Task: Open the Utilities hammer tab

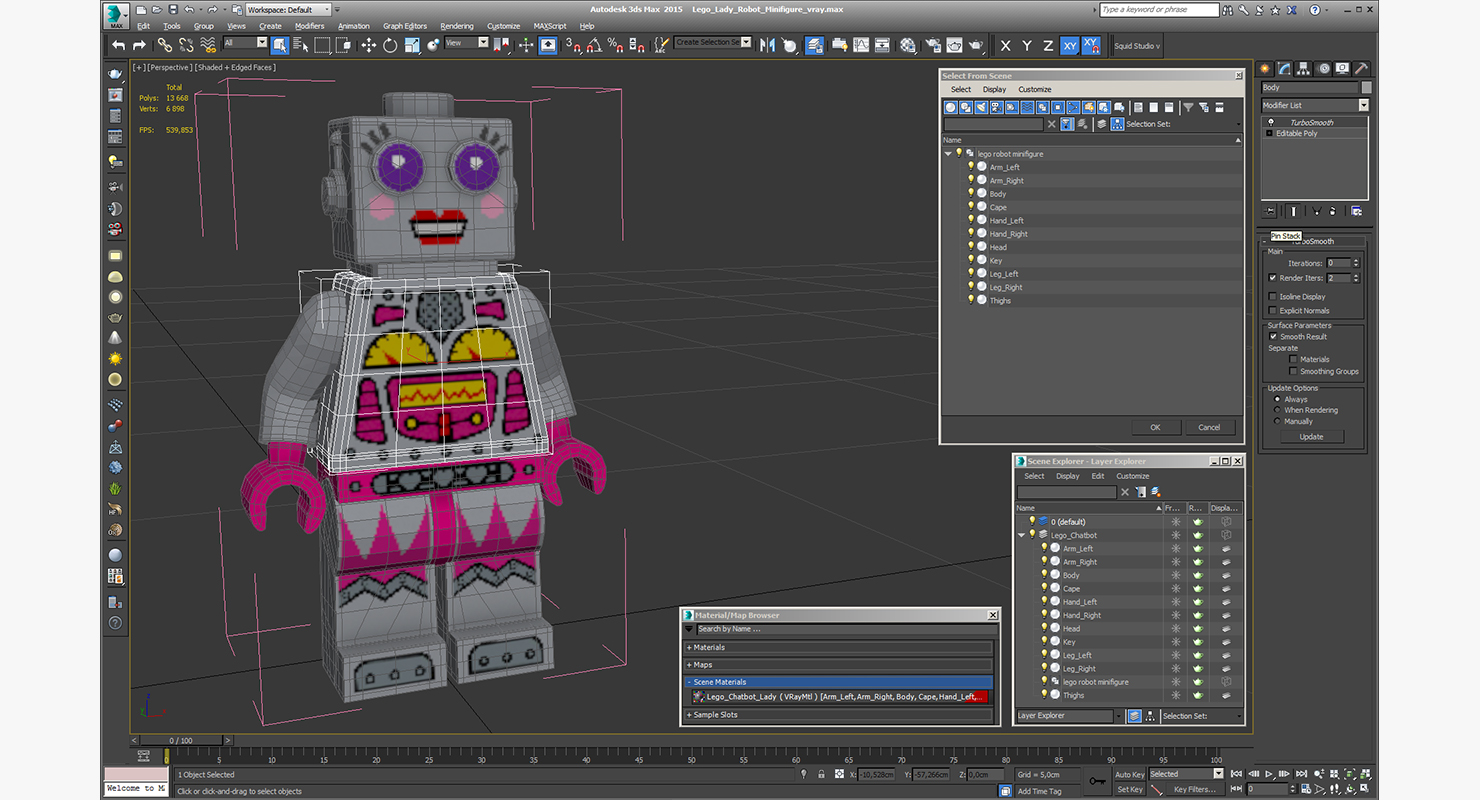Action: pos(1362,68)
